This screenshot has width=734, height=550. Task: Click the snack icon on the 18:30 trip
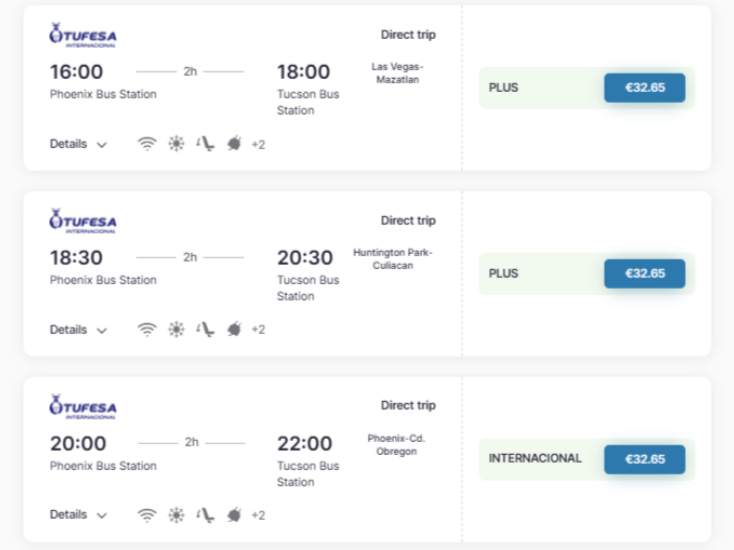coord(234,329)
